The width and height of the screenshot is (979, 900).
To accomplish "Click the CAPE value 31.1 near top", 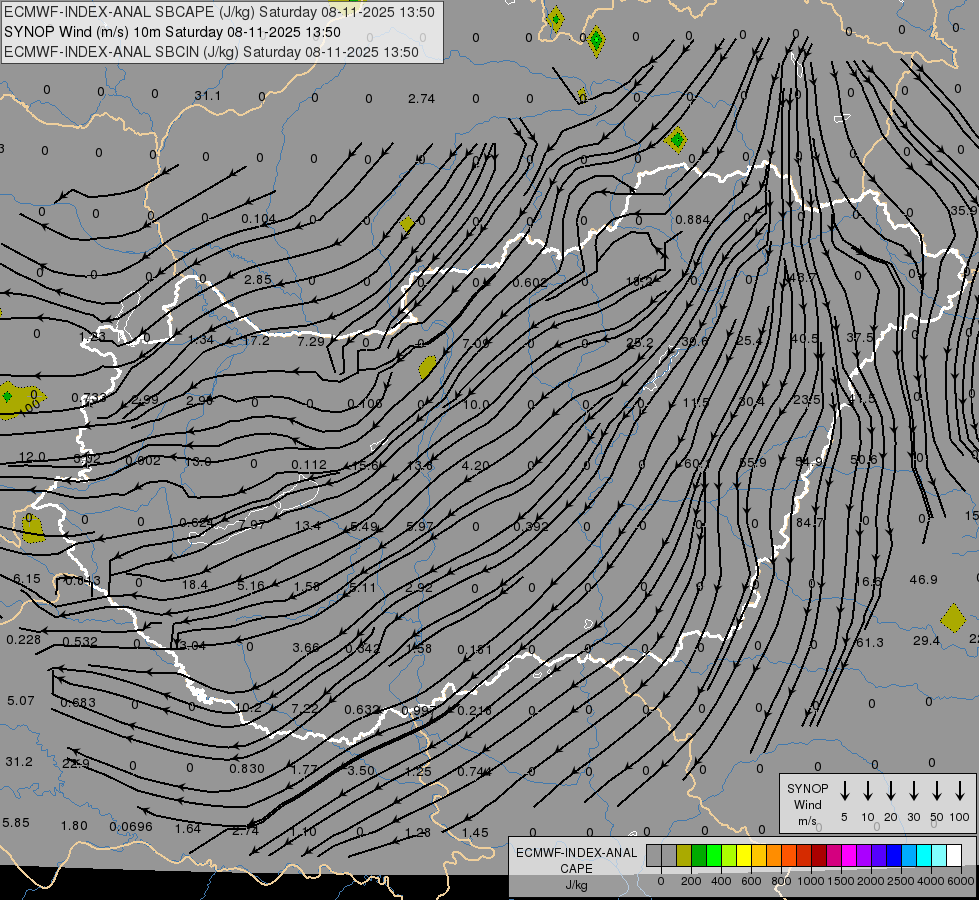I will tap(207, 96).
